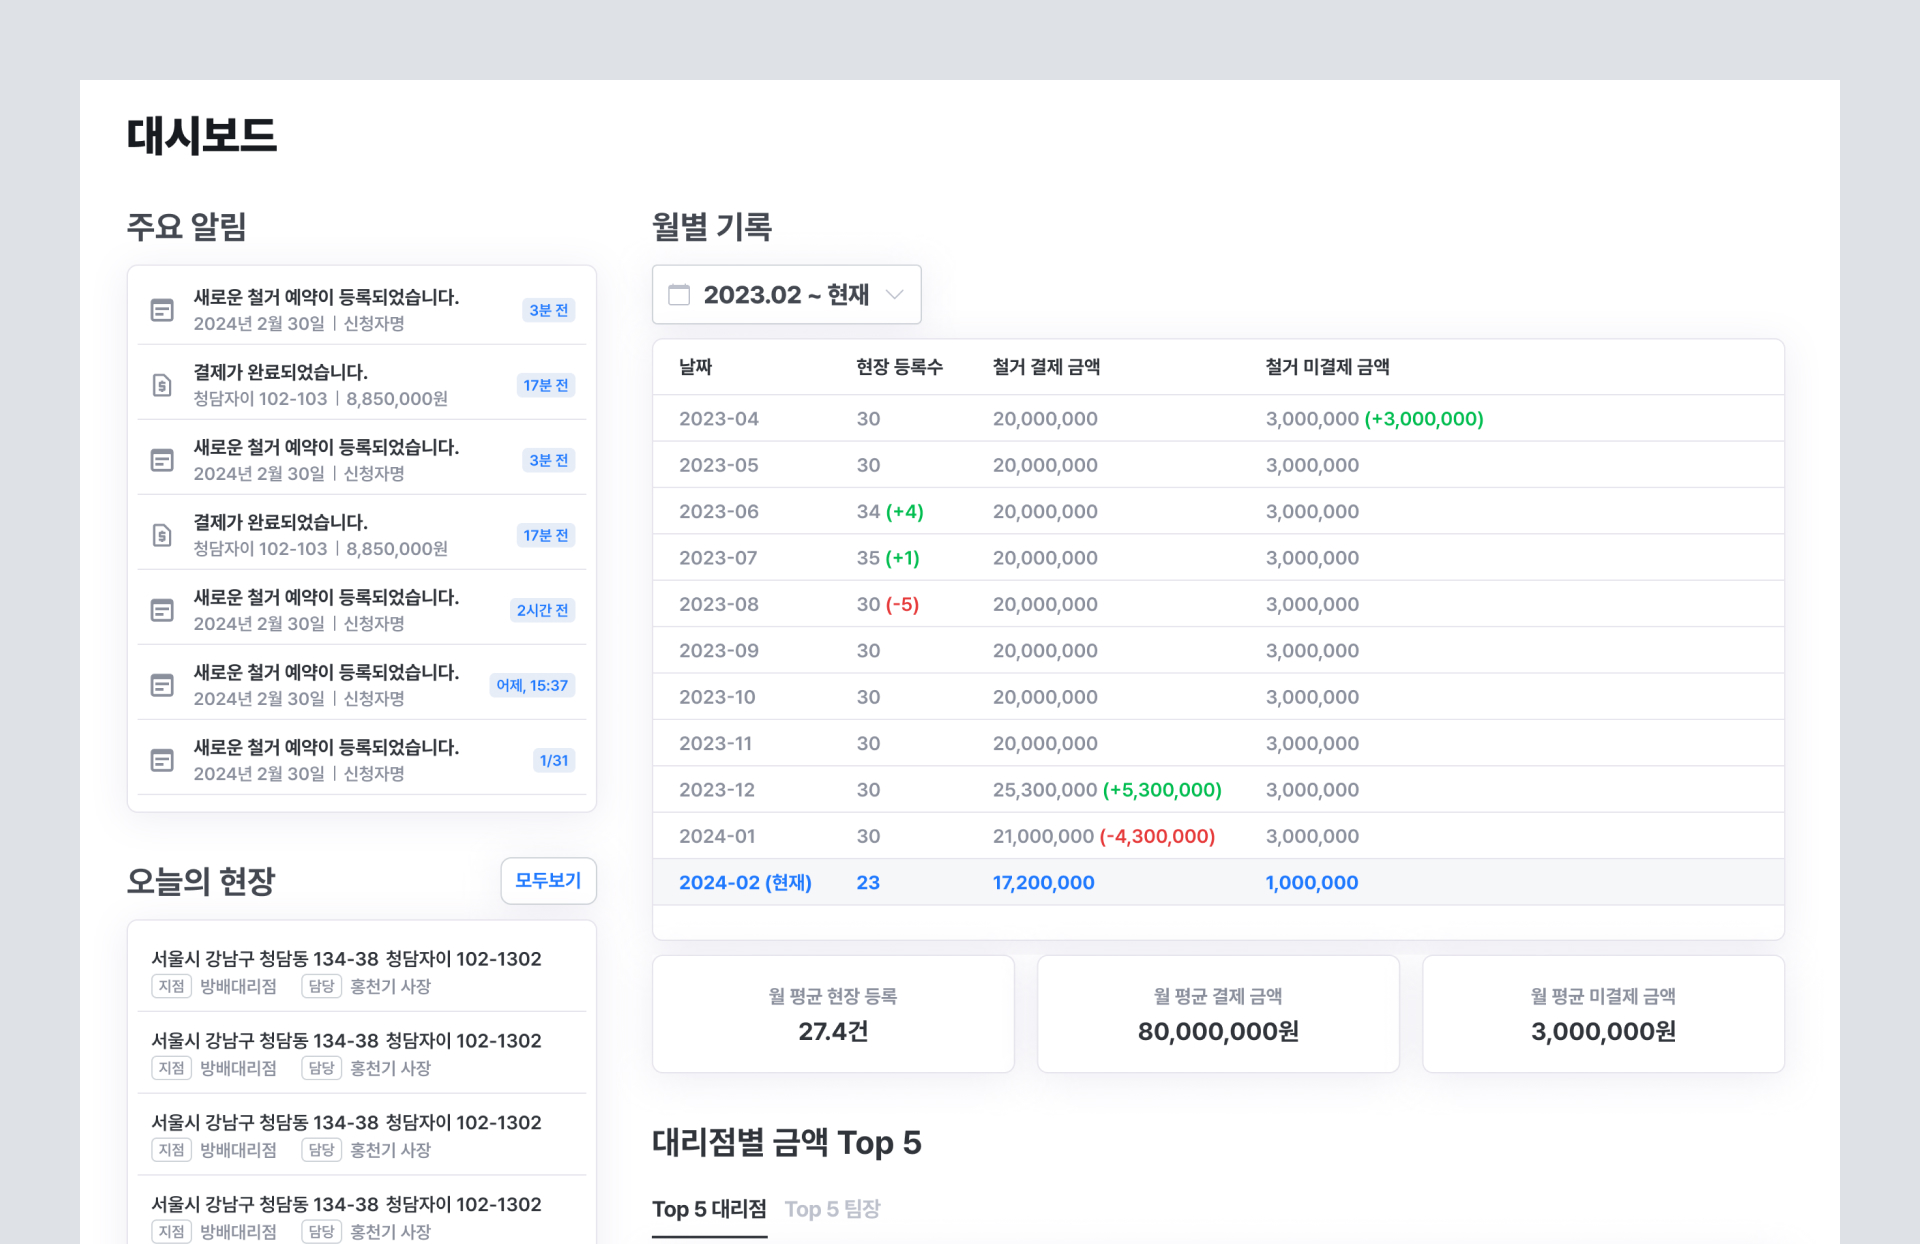
Task: Click the 3분 전 time badge
Action: pos(548,310)
